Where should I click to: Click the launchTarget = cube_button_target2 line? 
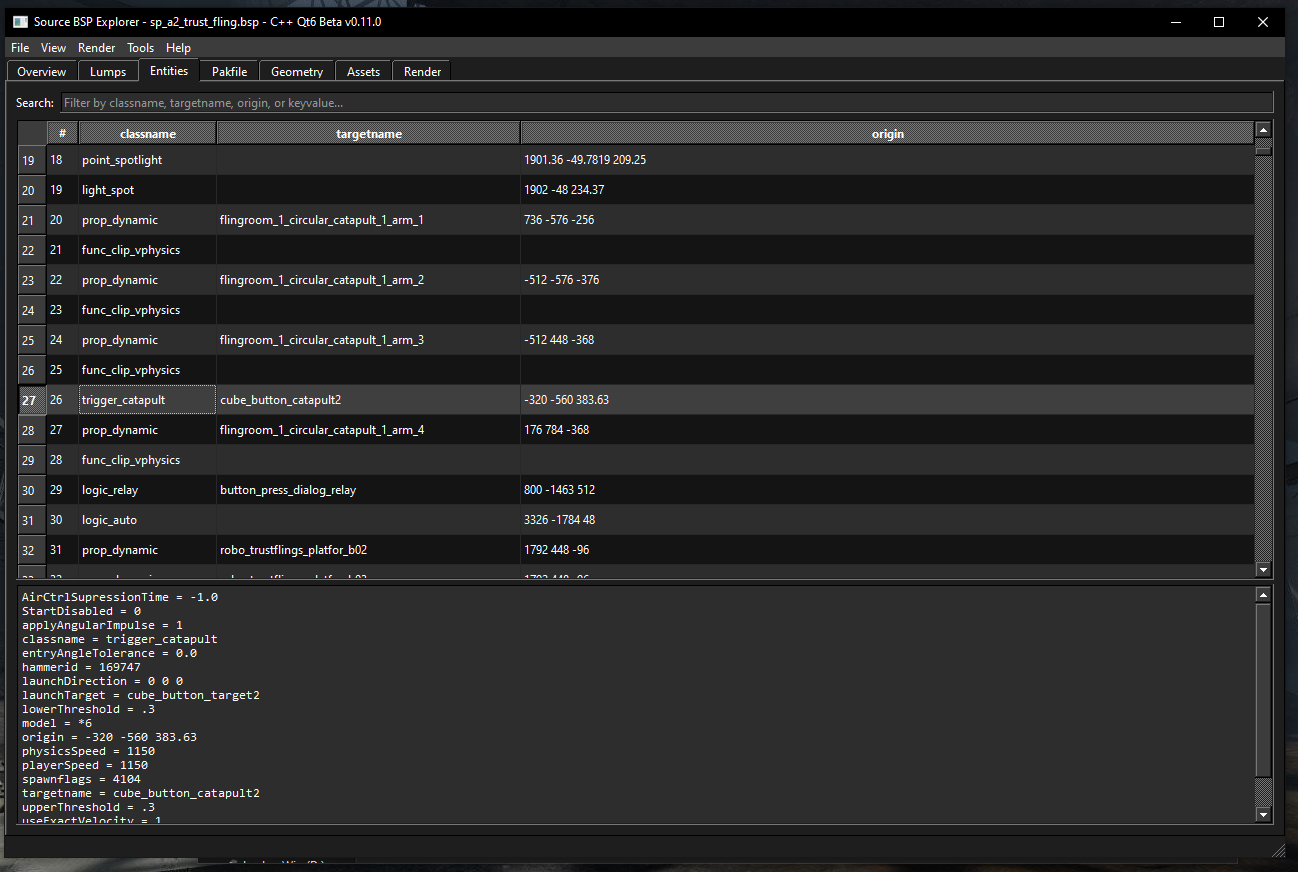point(141,695)
